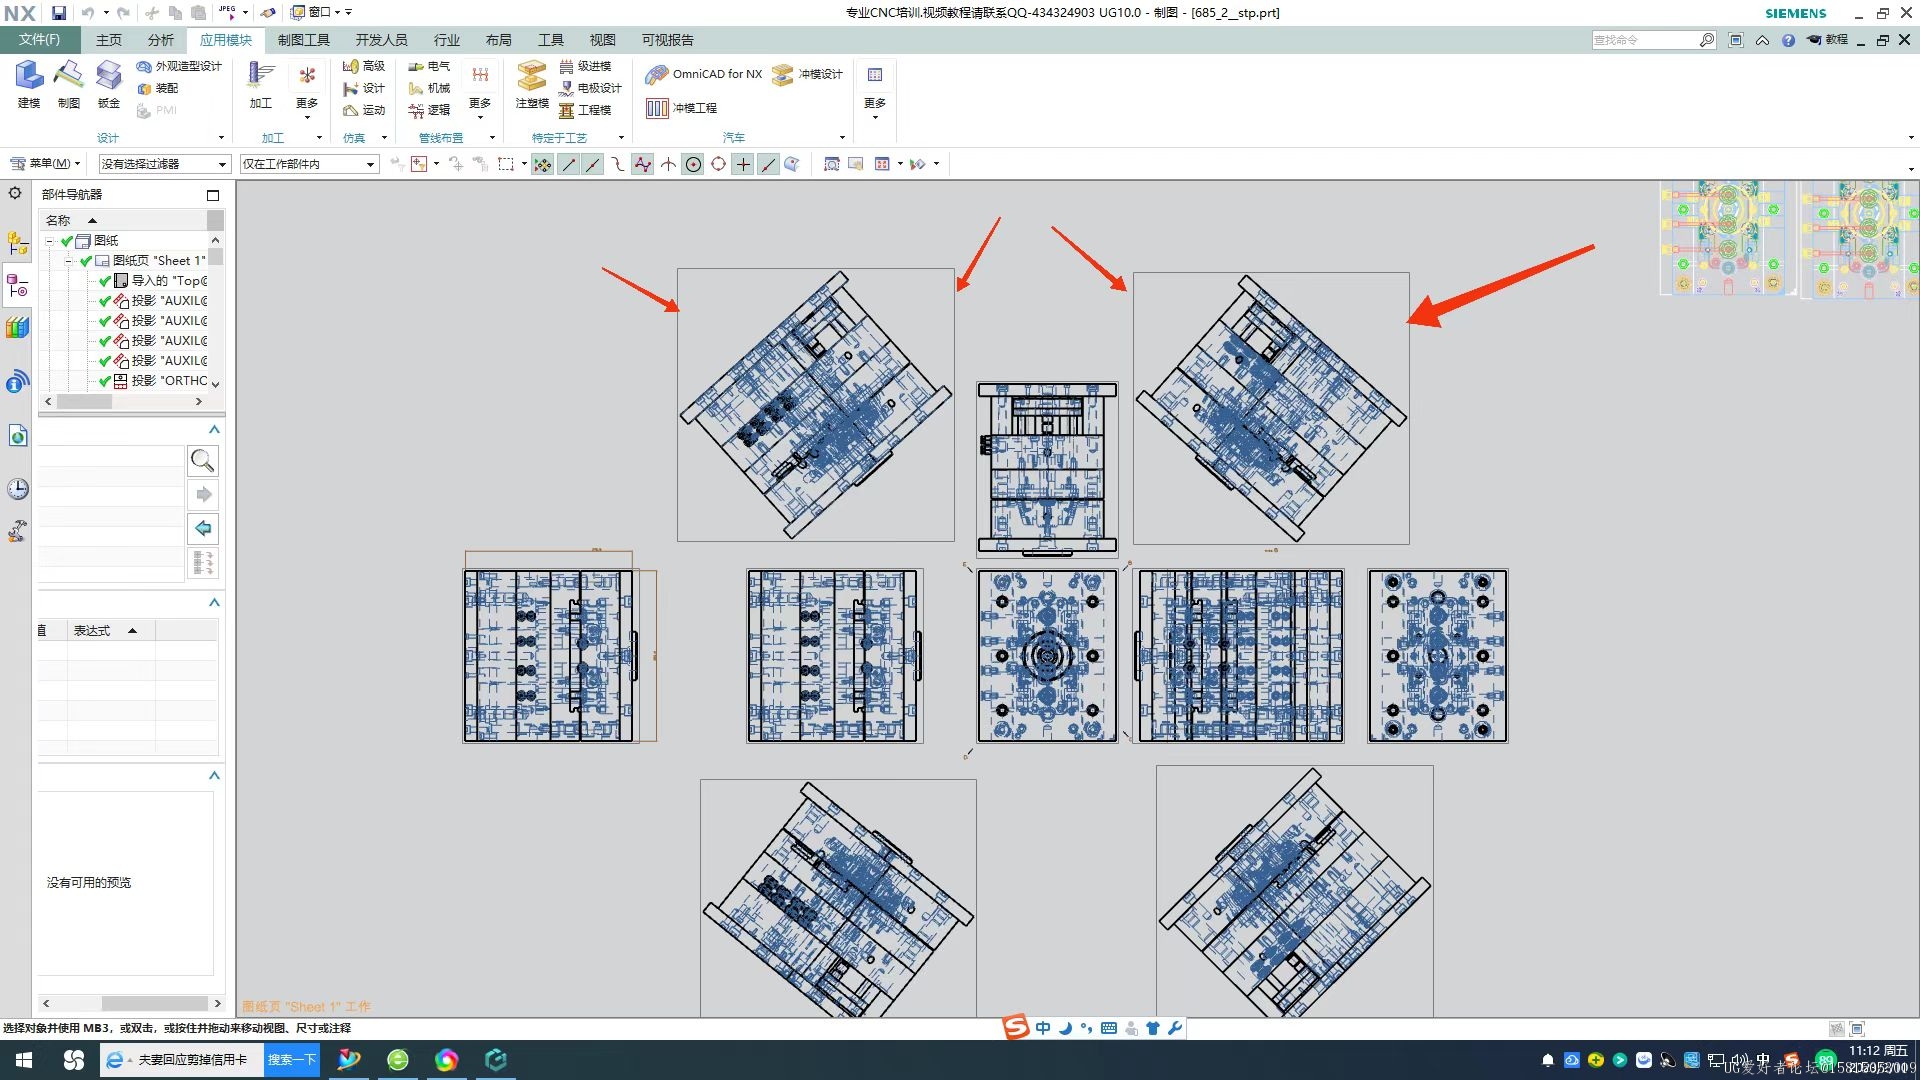This screenshot has width=1920, height=1080.
Task: Switch to the 主页 ribbon tab
Action: [109, 40]
